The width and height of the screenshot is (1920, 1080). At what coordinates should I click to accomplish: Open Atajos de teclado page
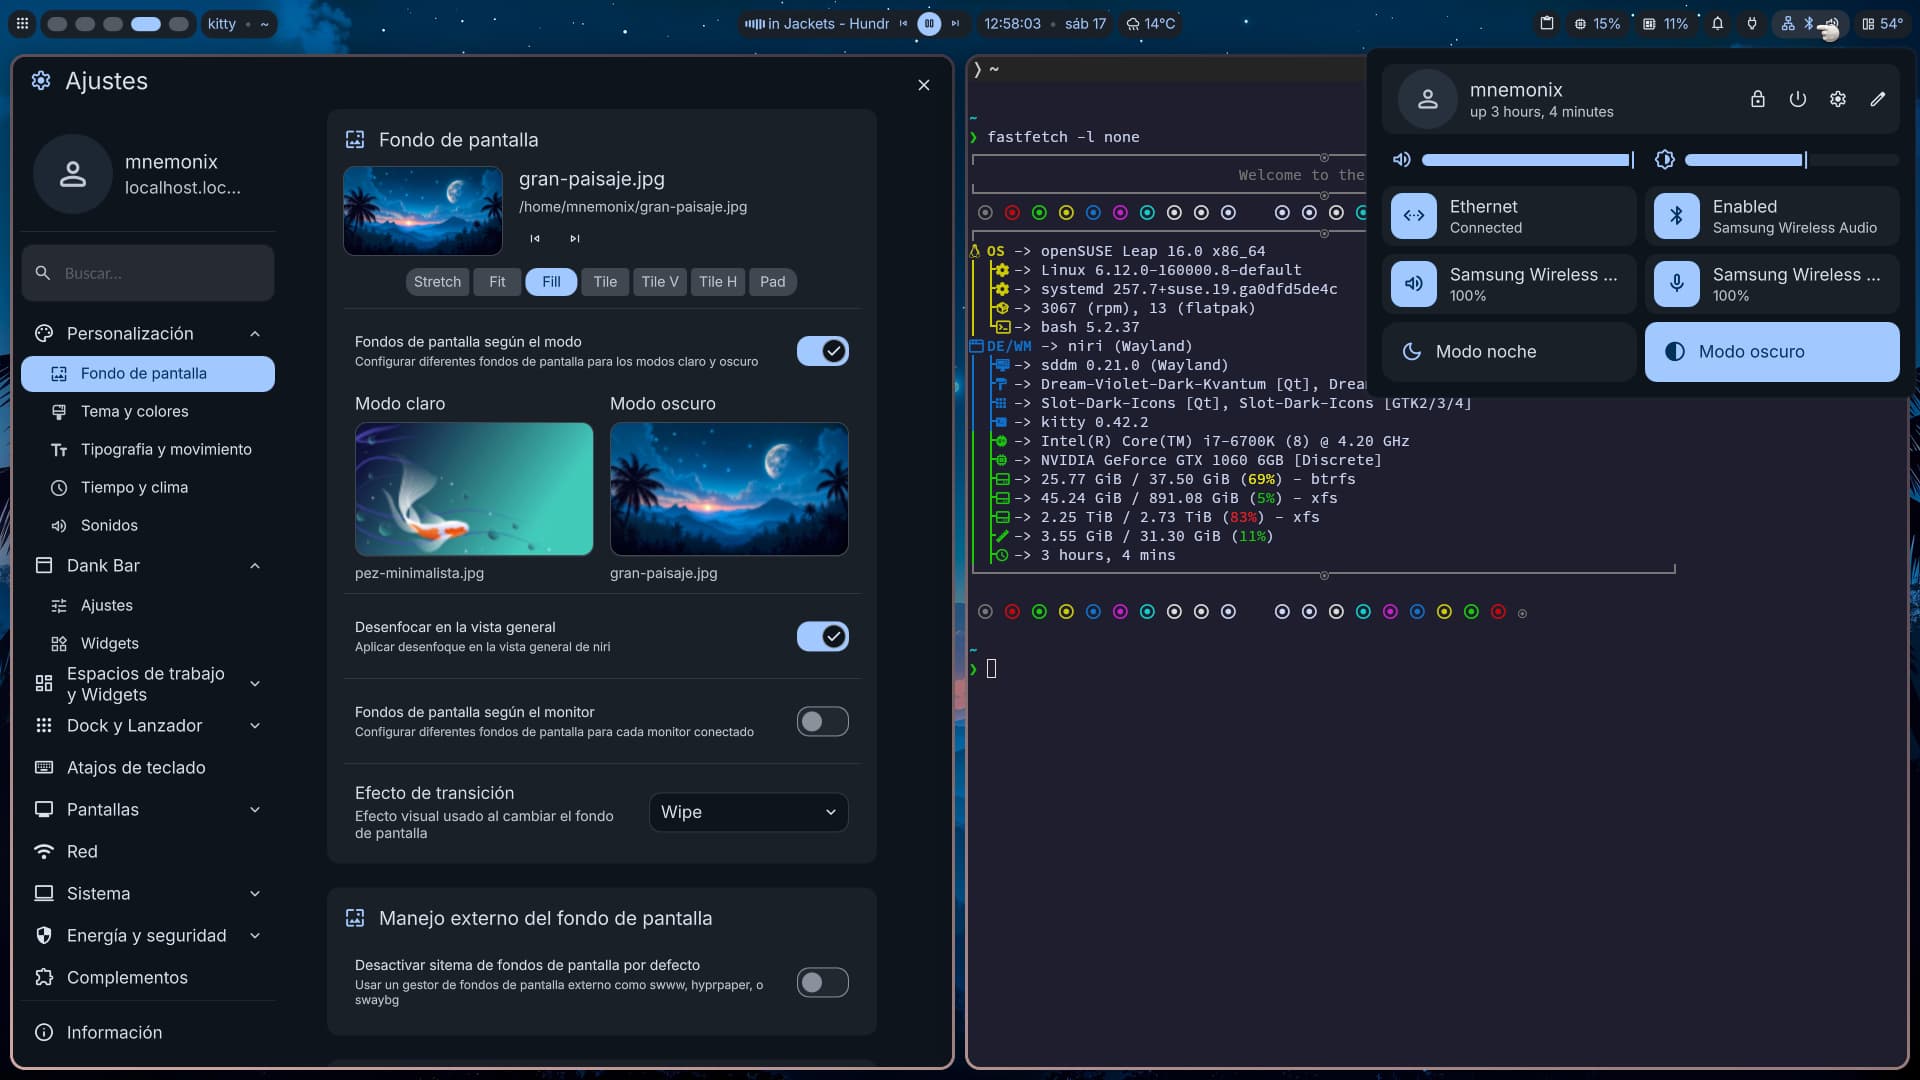click(x=135, y=767)
